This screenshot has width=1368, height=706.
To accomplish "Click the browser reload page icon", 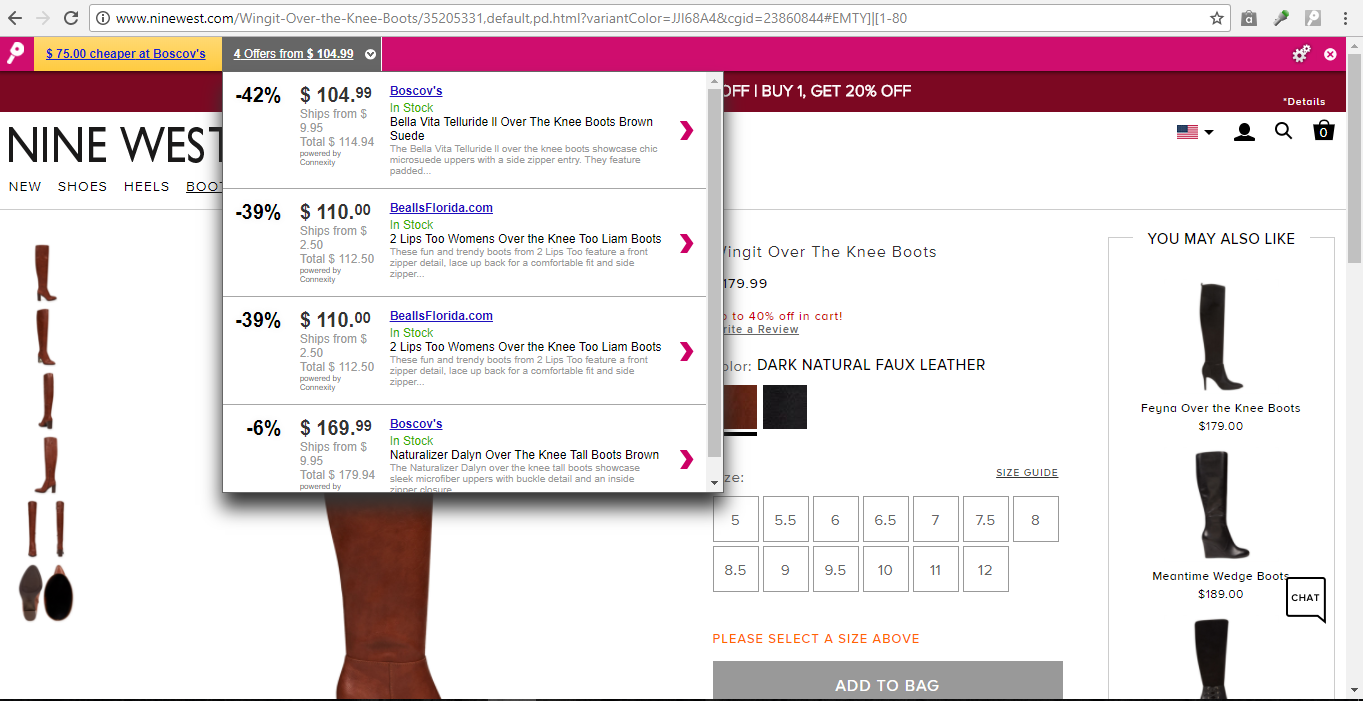I will tap(71, 18).
